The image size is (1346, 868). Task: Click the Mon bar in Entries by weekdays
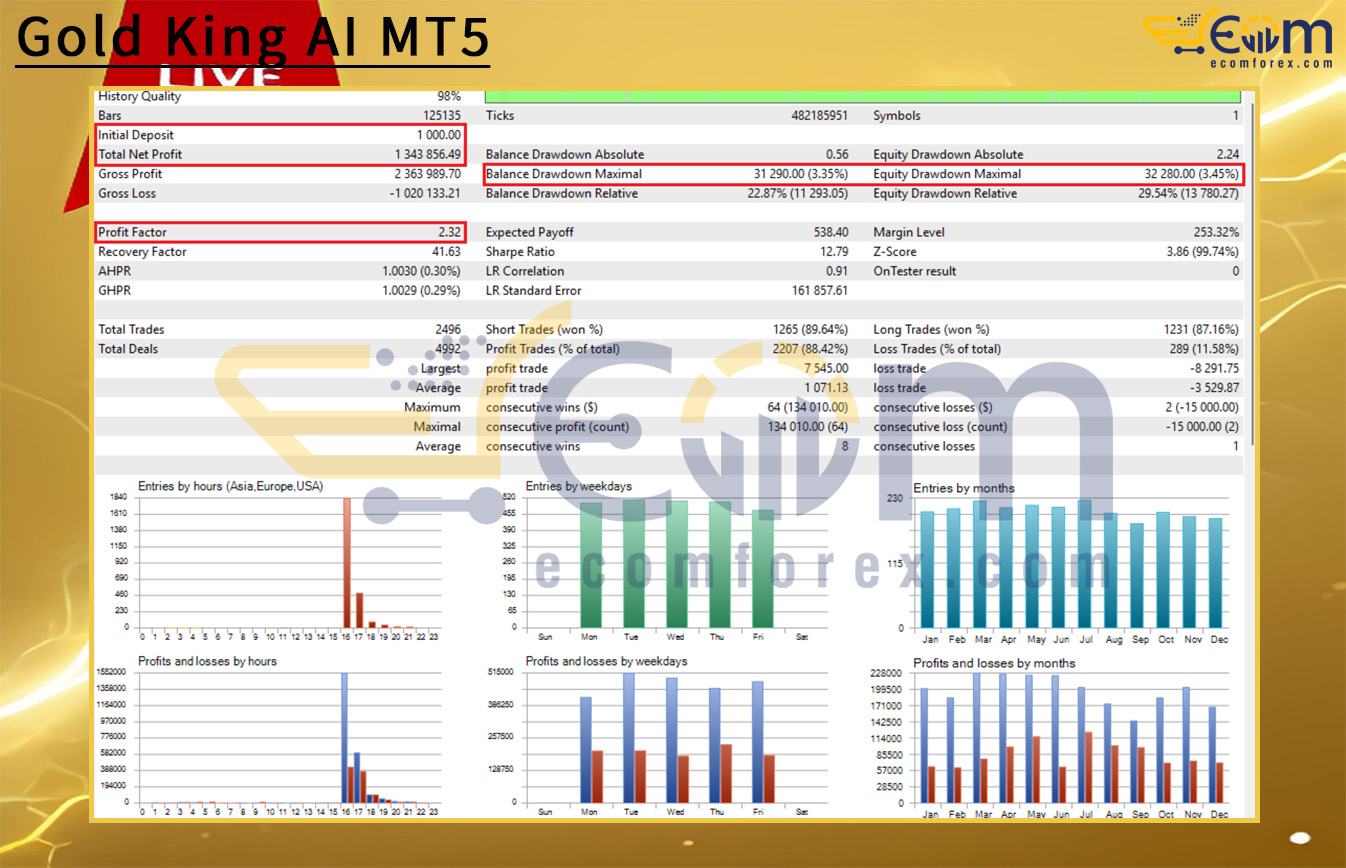click(x=591, y=565)
